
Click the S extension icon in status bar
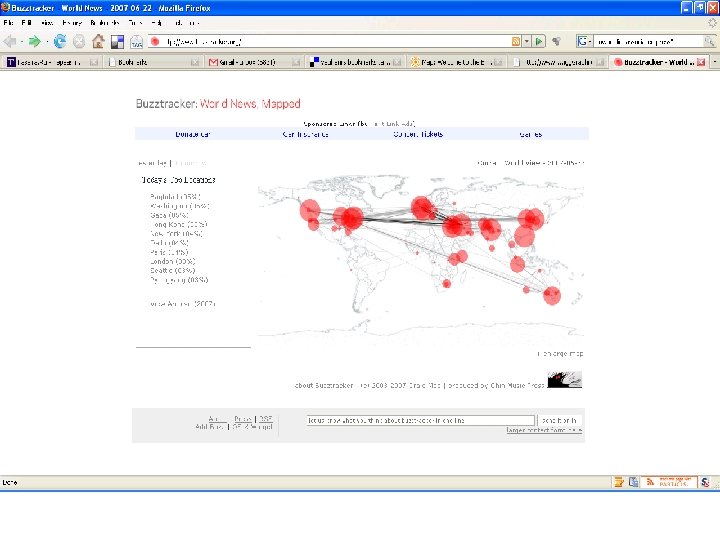click(x=705, y=482)
